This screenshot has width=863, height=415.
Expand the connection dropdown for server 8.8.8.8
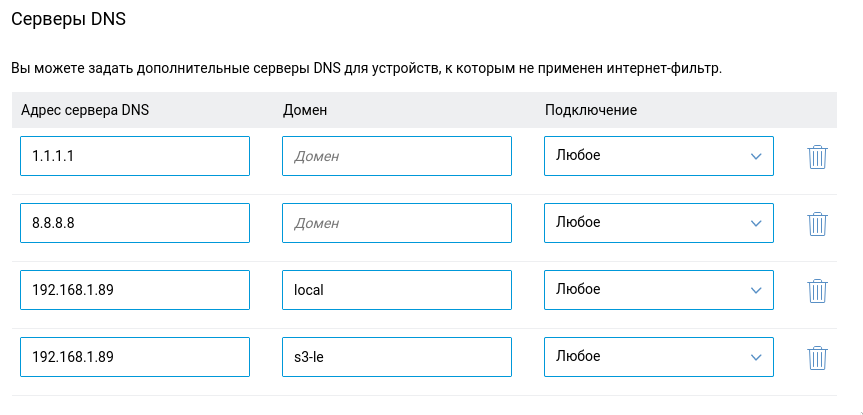coord(659,223)
